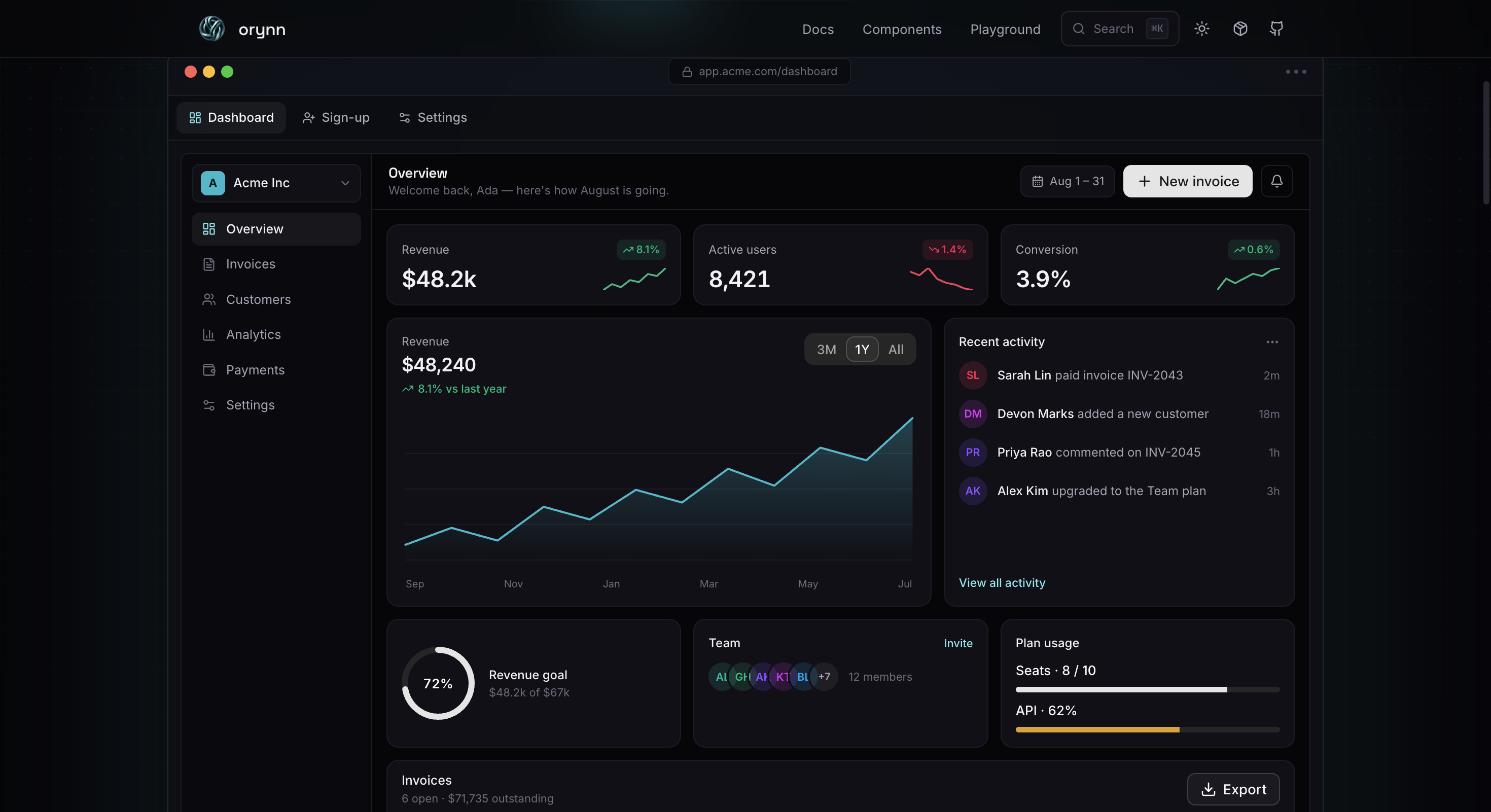Click the New invoice button
Viewport: 1491px width, 812px height.
click(x=1188, y=181)
